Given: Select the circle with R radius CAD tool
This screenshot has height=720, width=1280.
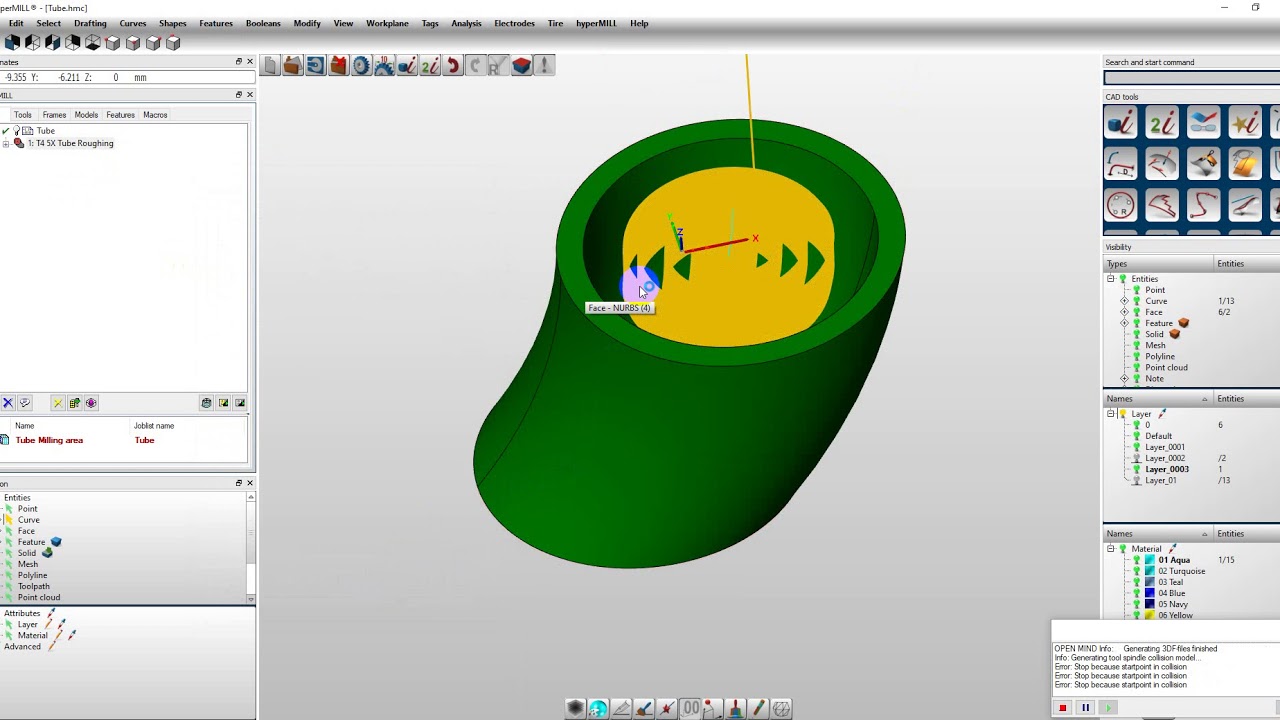Looking at the screenshot, I should pyautogui.click(x=1121, y=205).
